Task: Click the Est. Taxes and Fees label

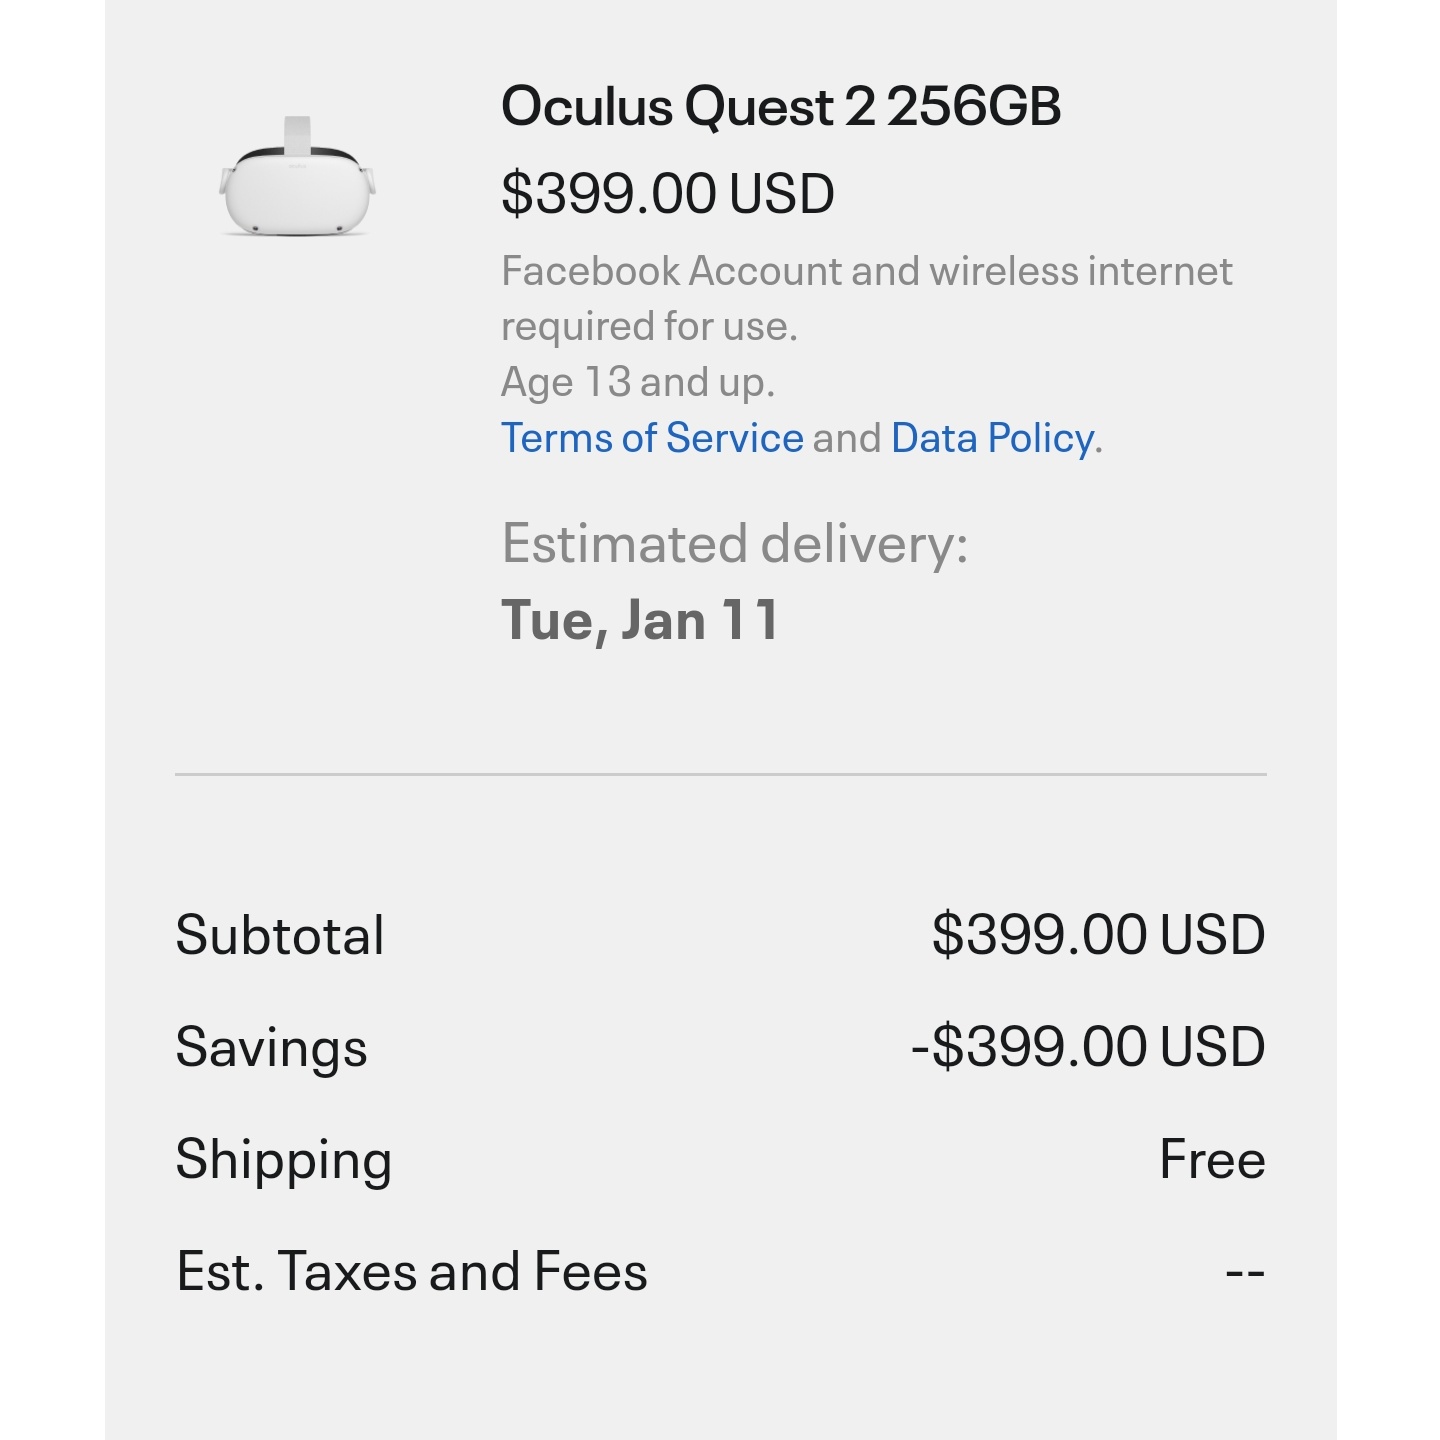Action: coord(412,1272)
